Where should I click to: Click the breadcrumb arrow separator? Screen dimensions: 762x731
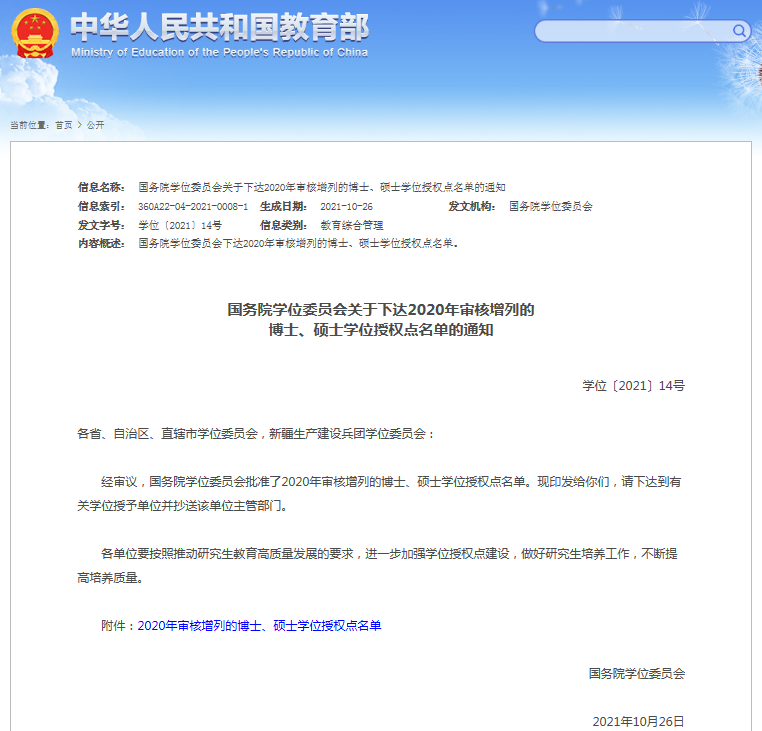(x=79, y=125)
